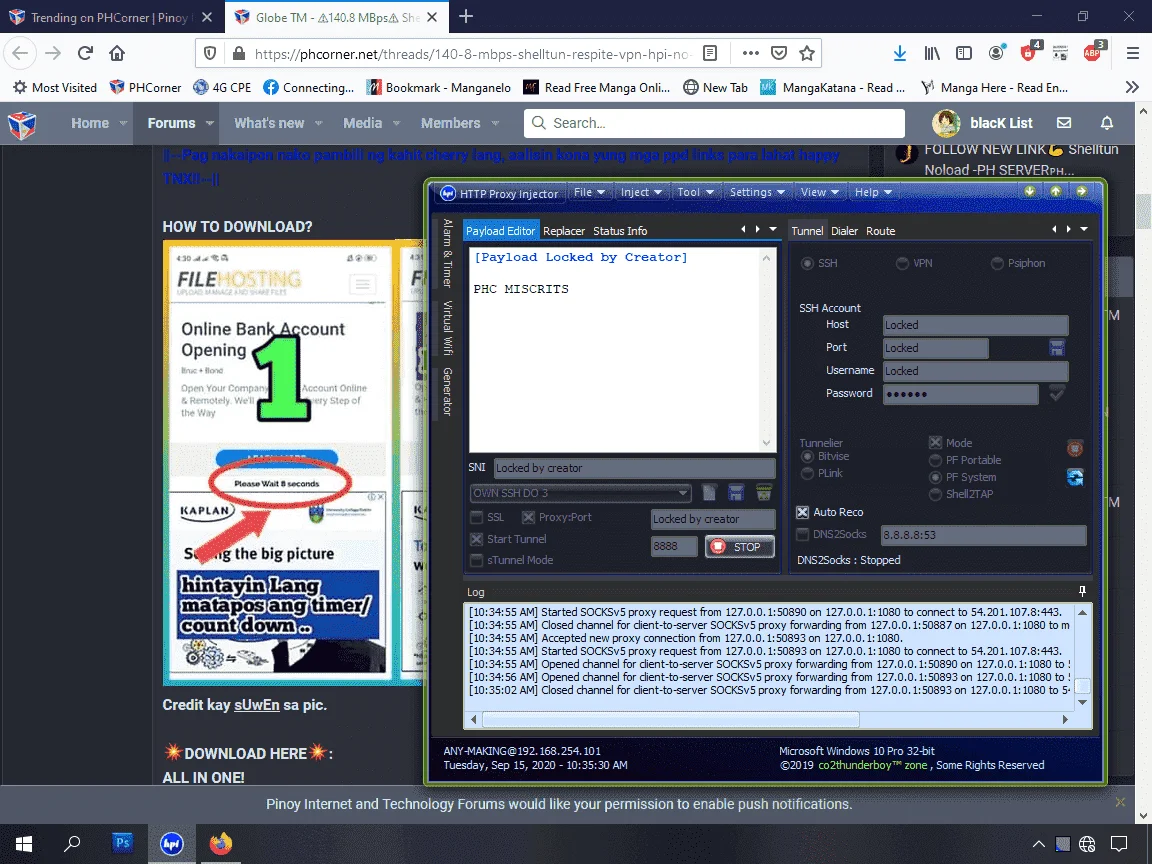This screenshot has height=864, width=1152.
Task: Click the green up-arrow button in the HPI title bar
Action: 1056,191
